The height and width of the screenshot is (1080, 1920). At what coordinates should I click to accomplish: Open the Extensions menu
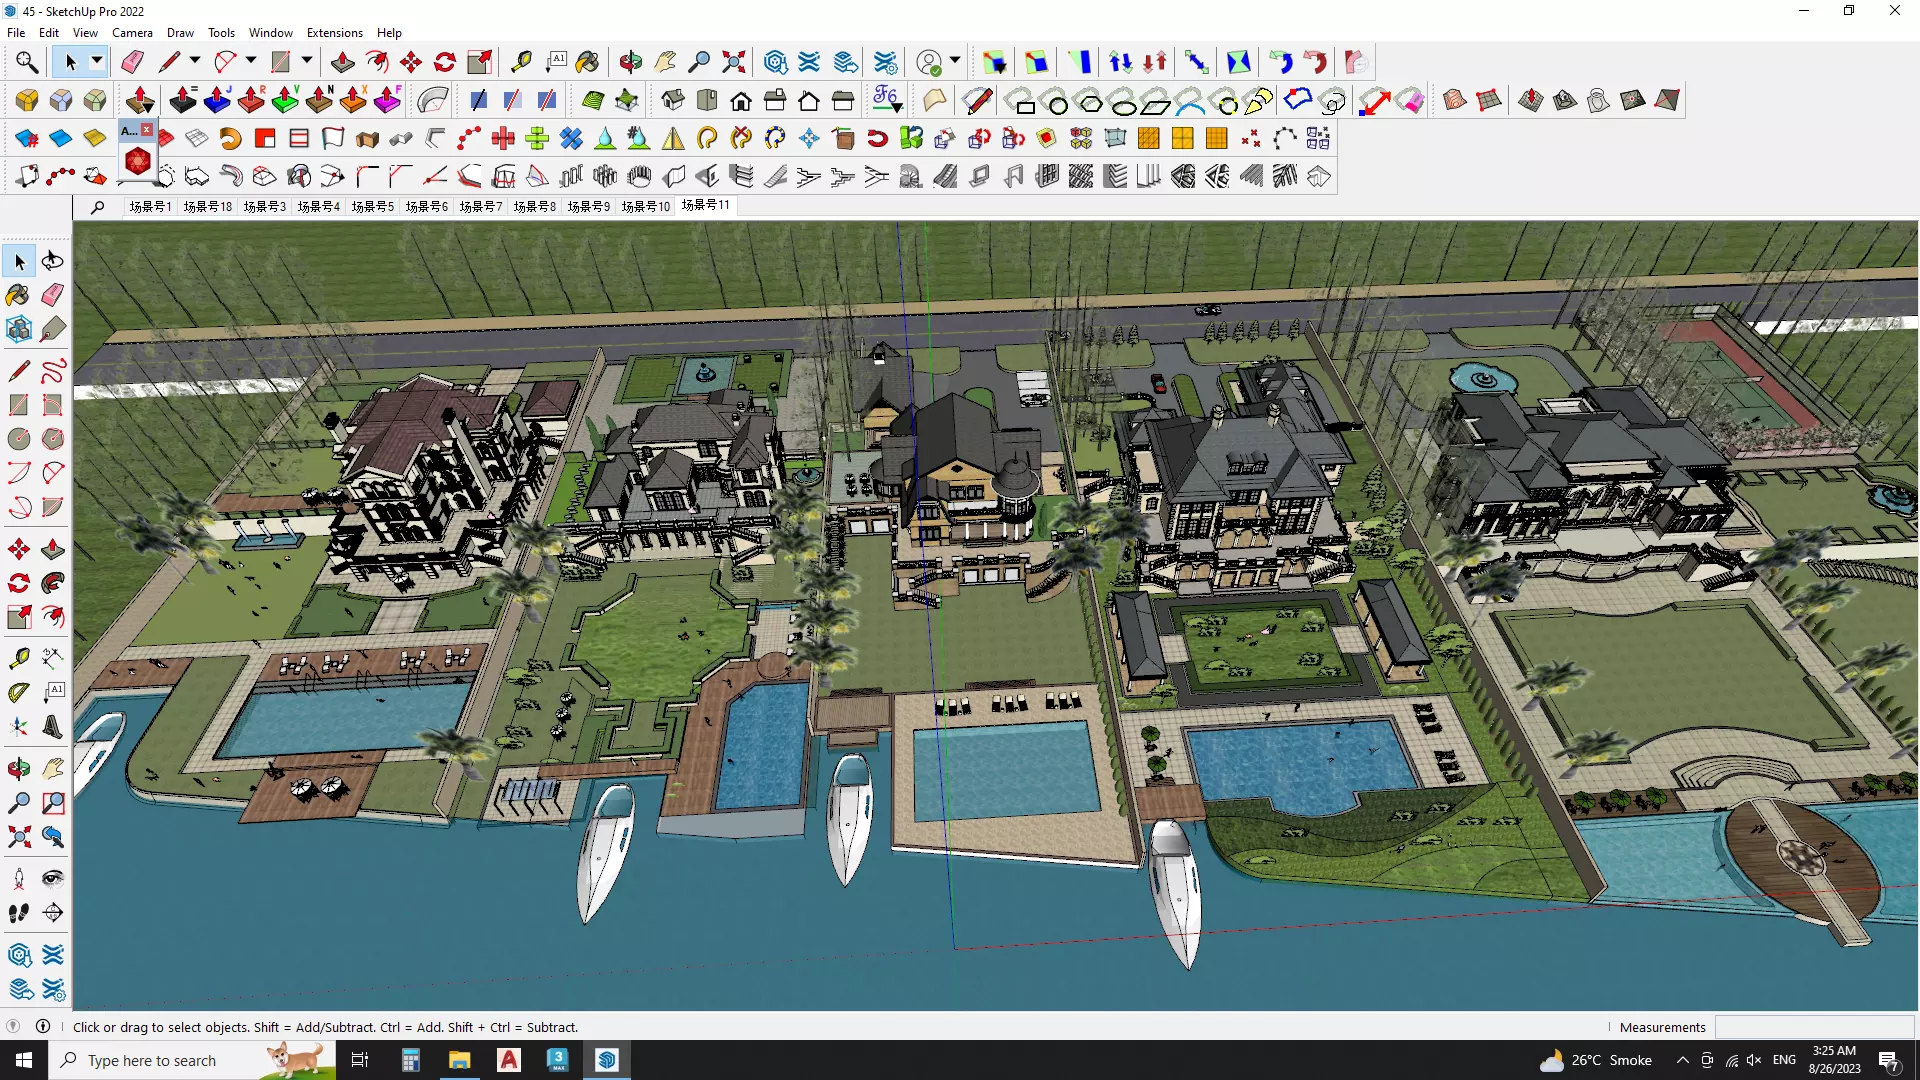coord(334,33)
